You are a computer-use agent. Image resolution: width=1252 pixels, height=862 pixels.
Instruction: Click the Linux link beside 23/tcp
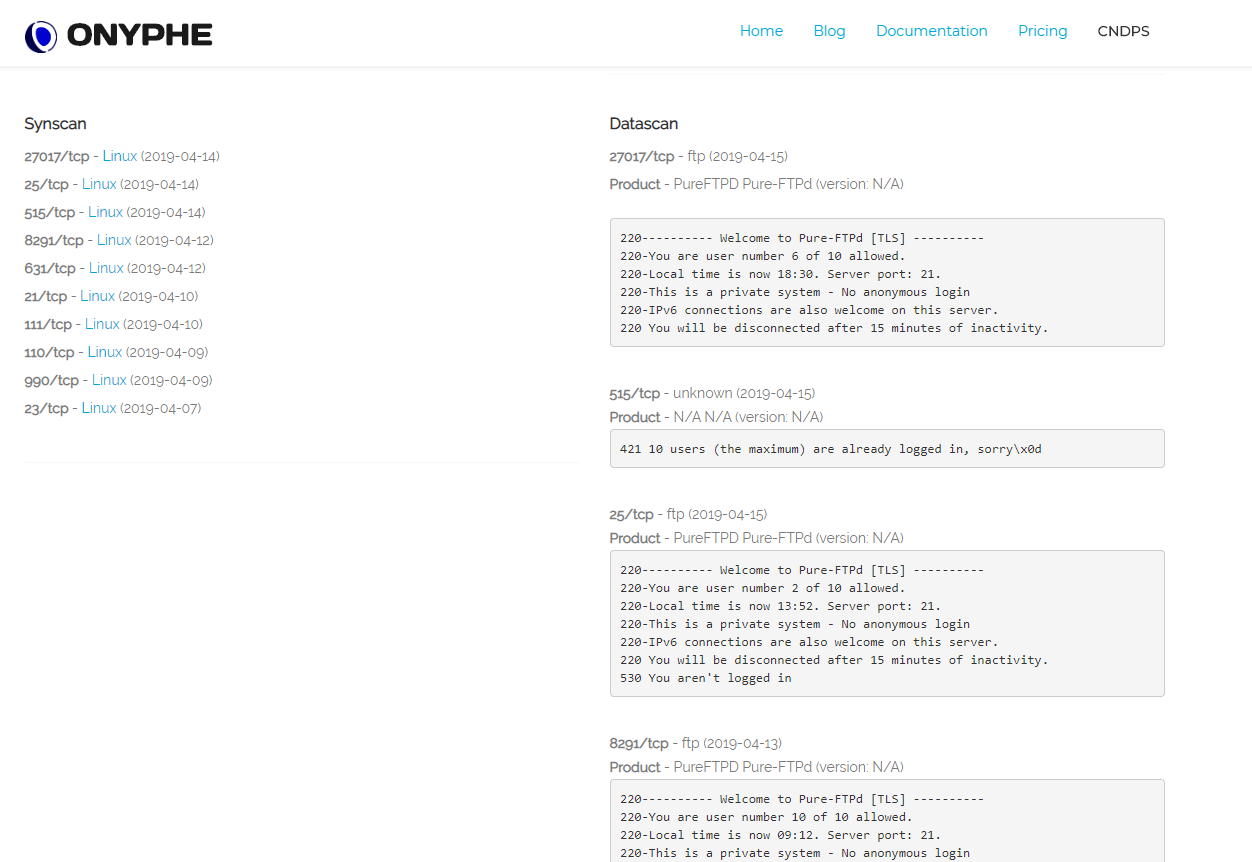(x=99, y=408)
